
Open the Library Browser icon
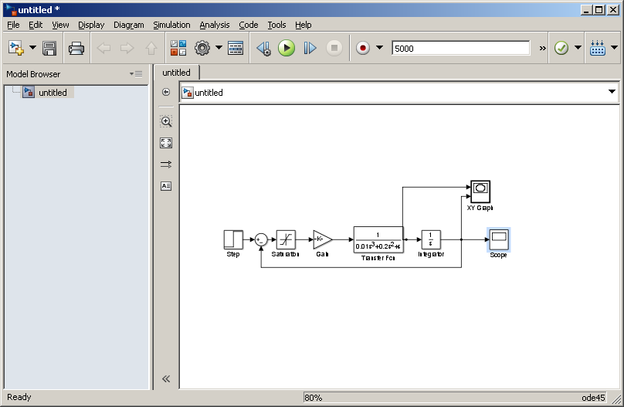point(178,48)
